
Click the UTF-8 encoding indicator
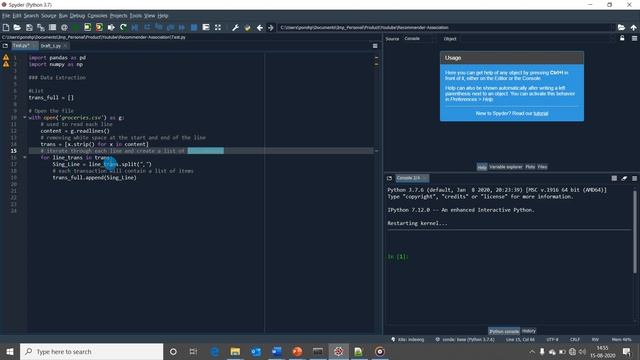point(552,339)
